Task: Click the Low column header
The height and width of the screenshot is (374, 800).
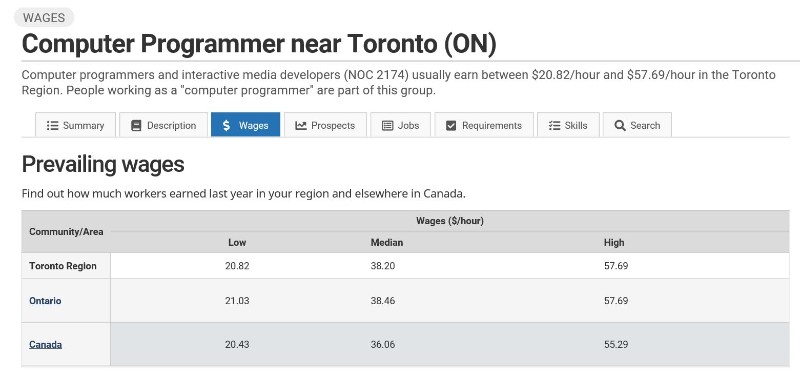Action: coord(237,242)
